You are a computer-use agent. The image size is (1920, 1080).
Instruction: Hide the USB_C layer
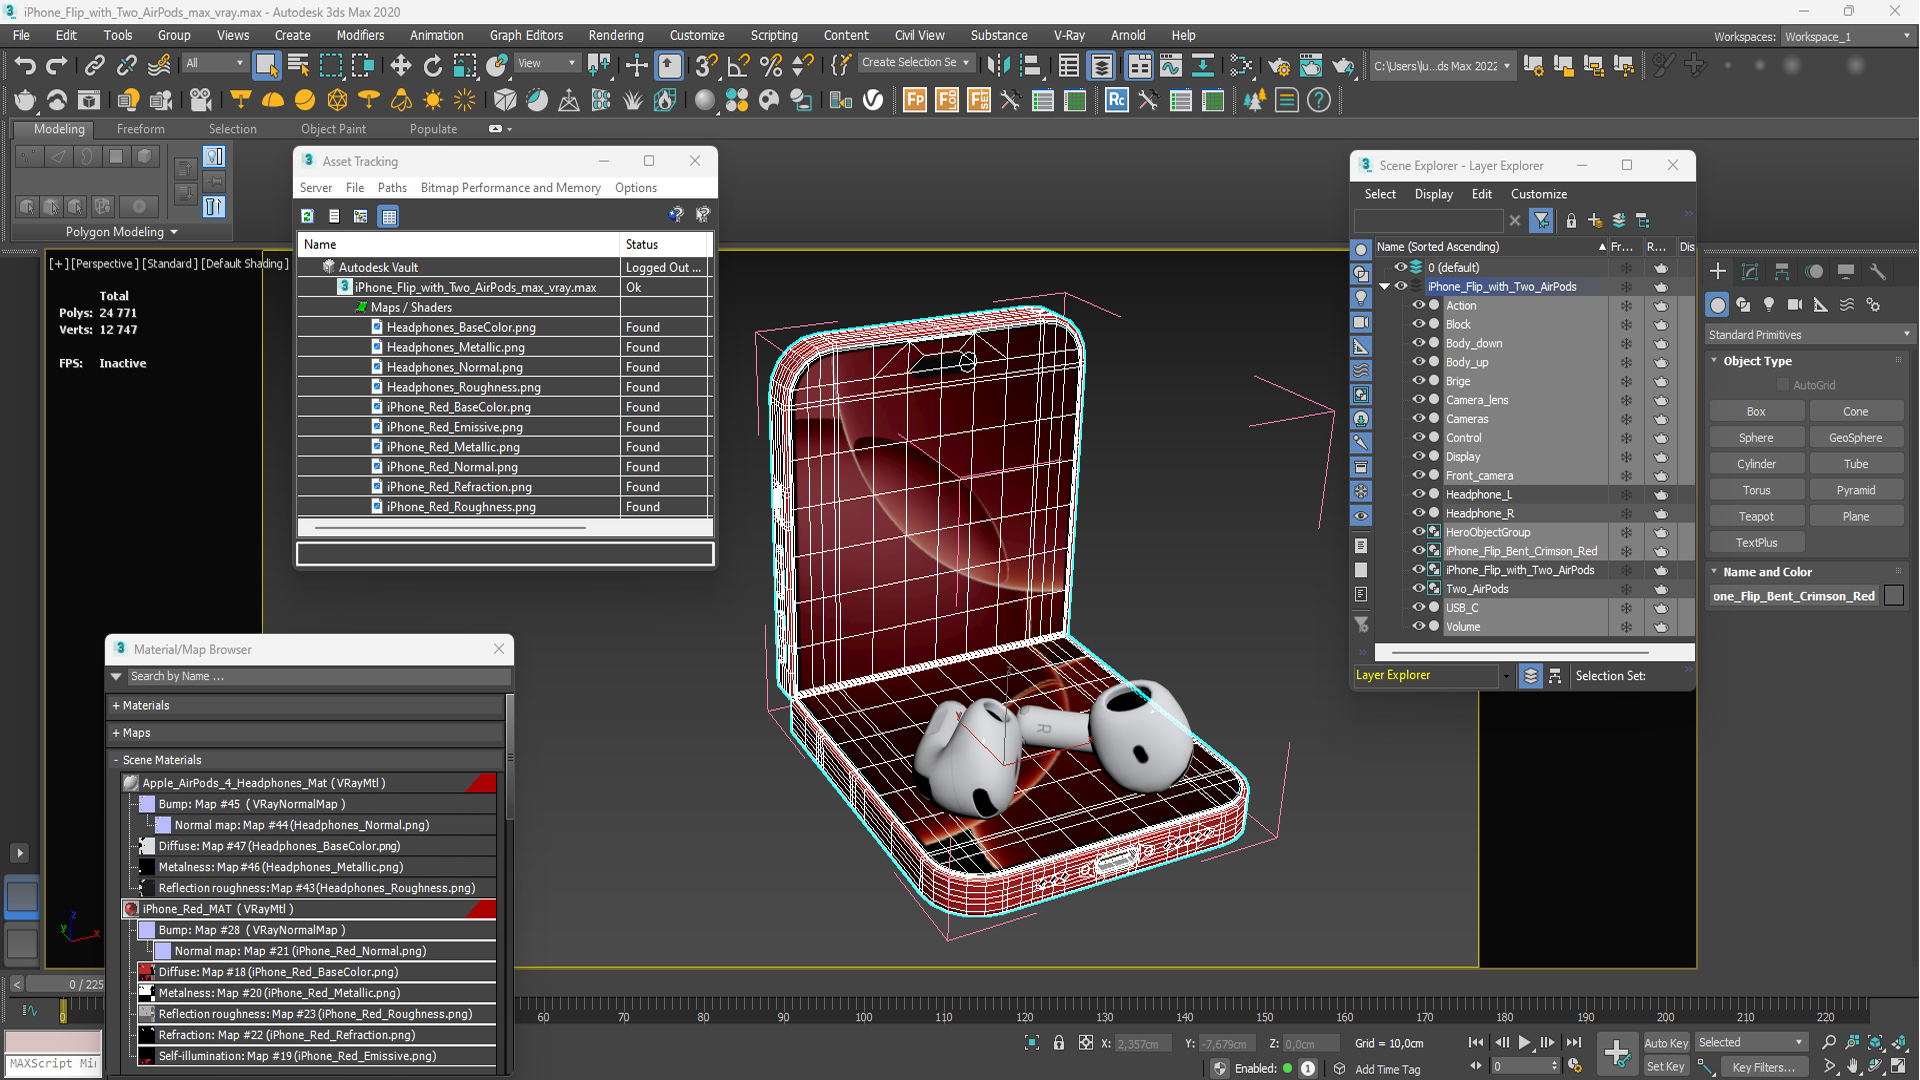click(x=1418, y=607)
